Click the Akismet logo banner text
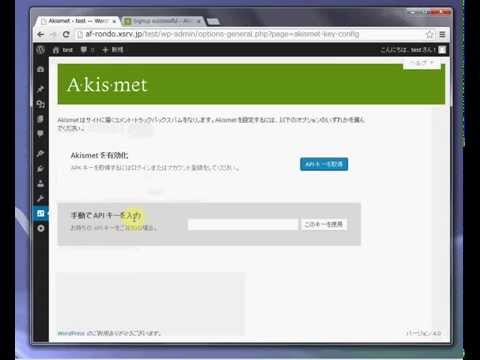Screen dimensions: 480x360 [107, 85]
